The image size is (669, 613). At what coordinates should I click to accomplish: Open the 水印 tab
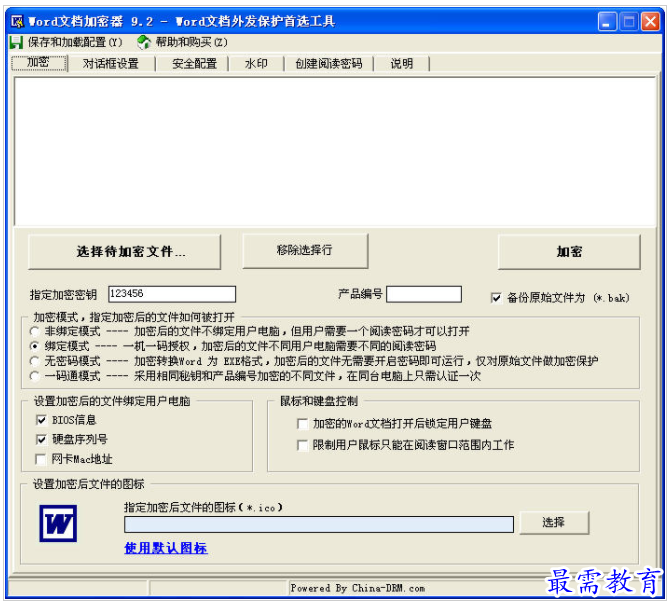pyautogui.click(x=256, y=64)
